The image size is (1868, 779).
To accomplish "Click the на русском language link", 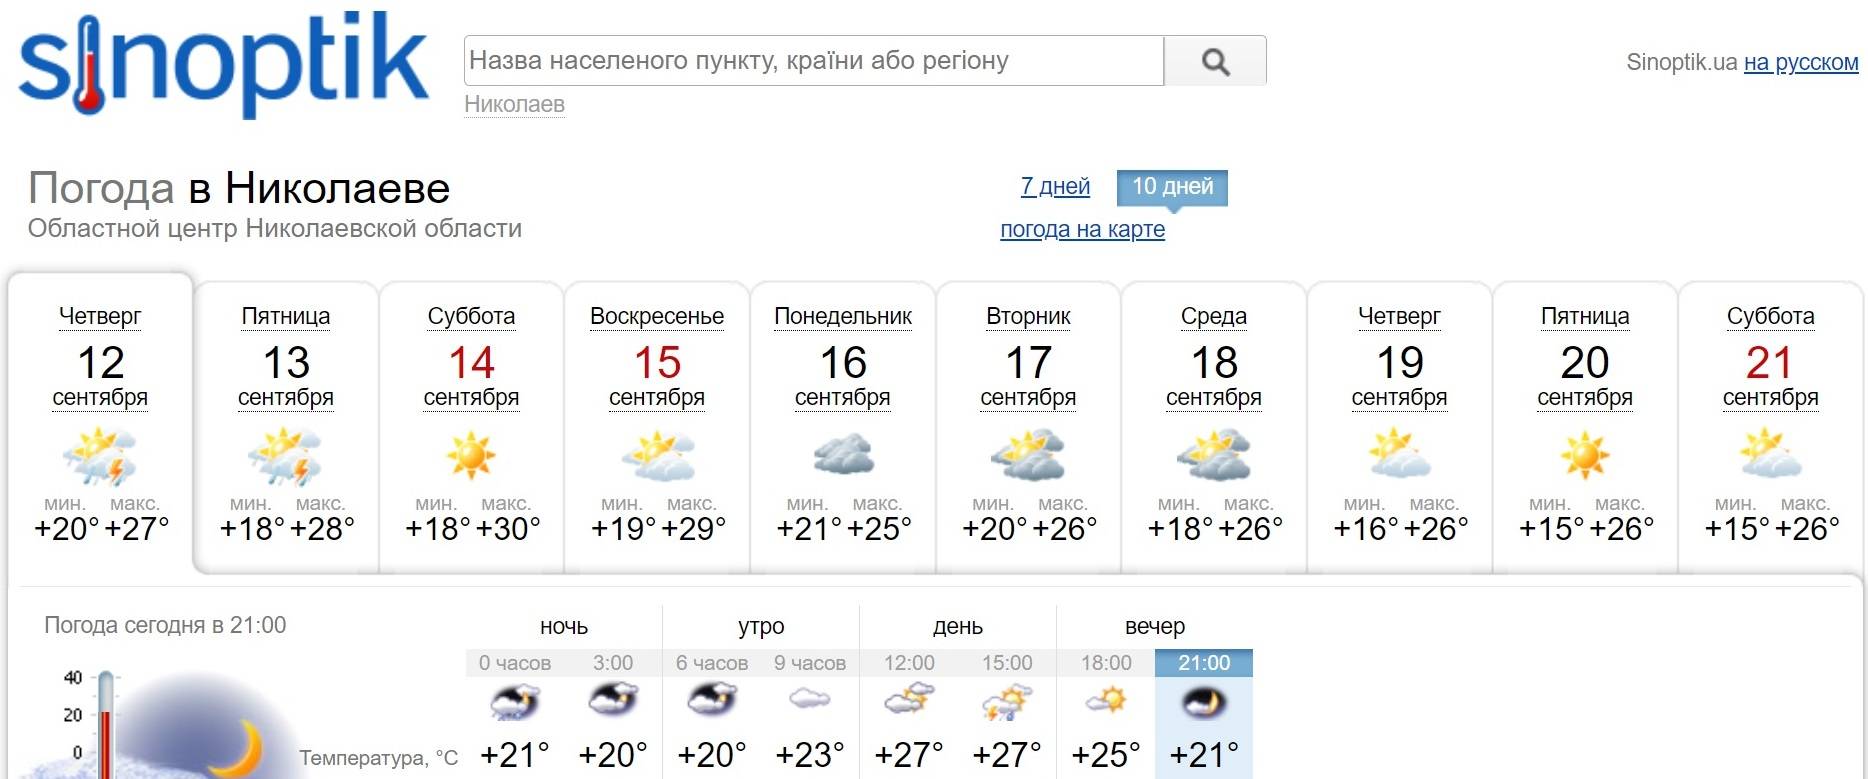I will pyautogui.click(x=1801, y=62).
